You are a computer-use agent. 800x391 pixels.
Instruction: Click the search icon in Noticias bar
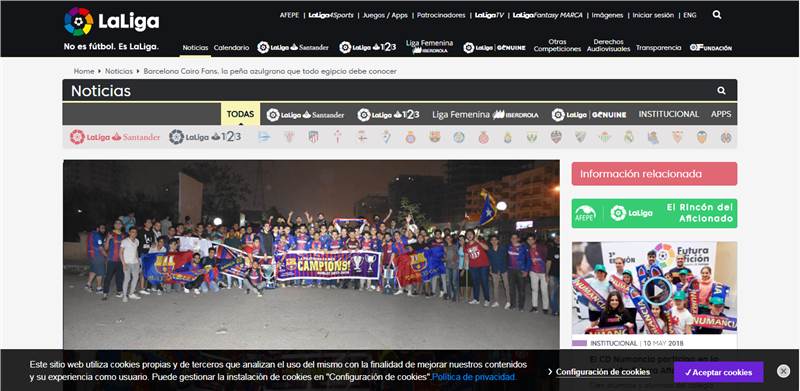[721, 90]
